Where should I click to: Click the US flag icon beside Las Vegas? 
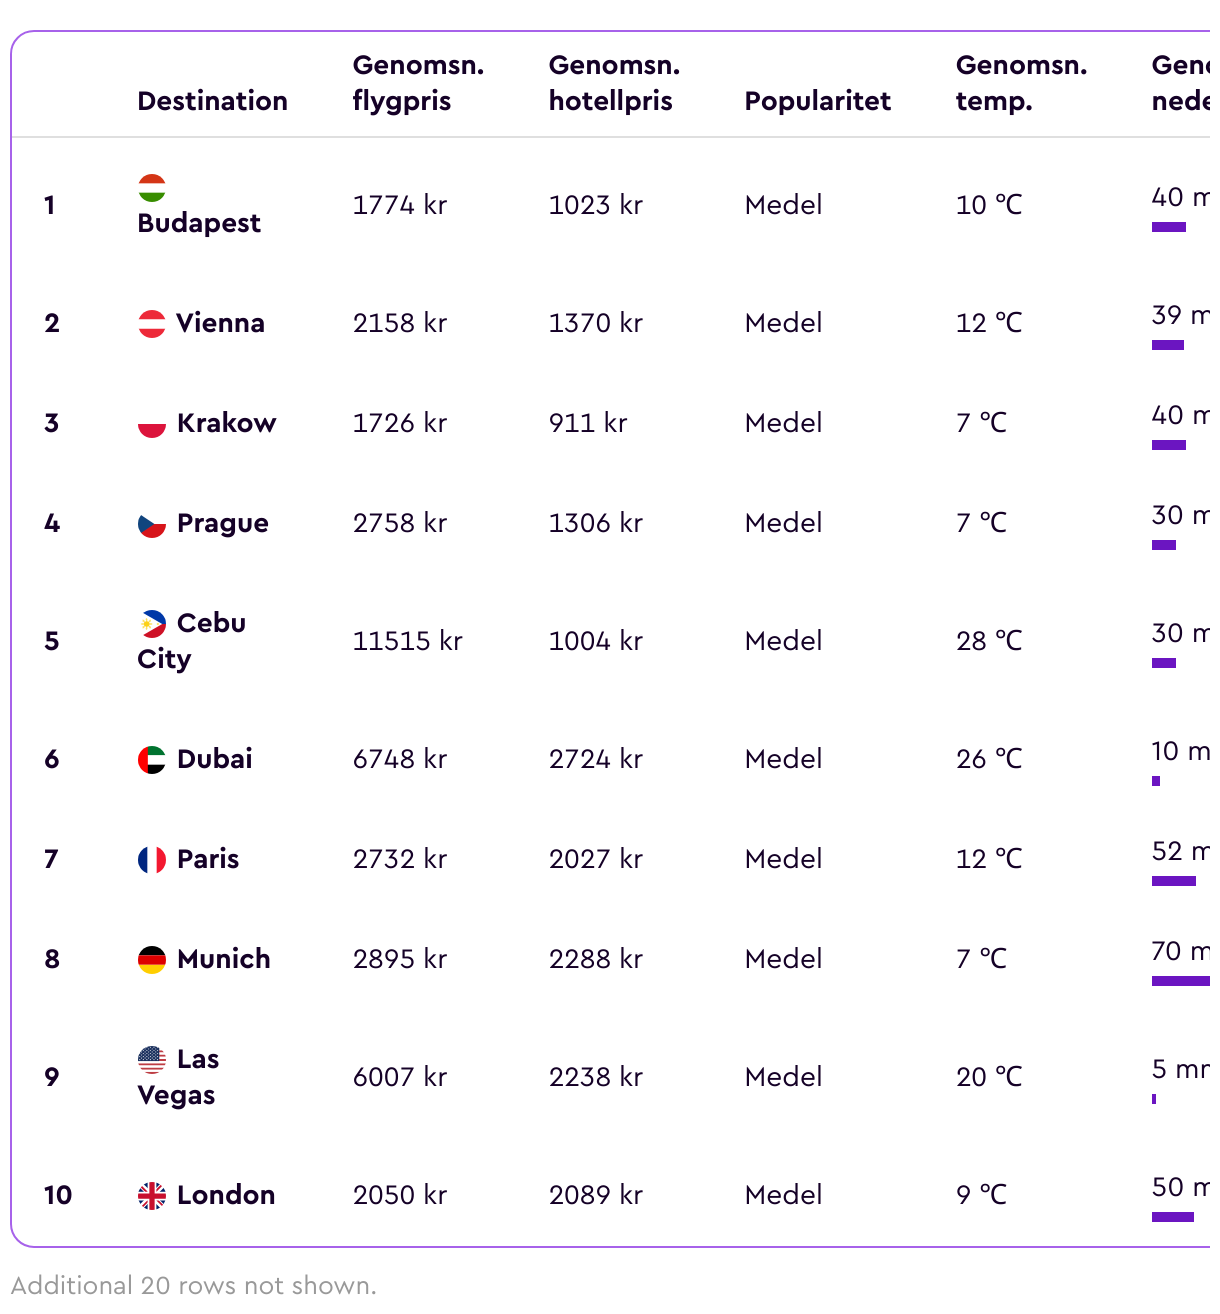[x=152, y=1059]
